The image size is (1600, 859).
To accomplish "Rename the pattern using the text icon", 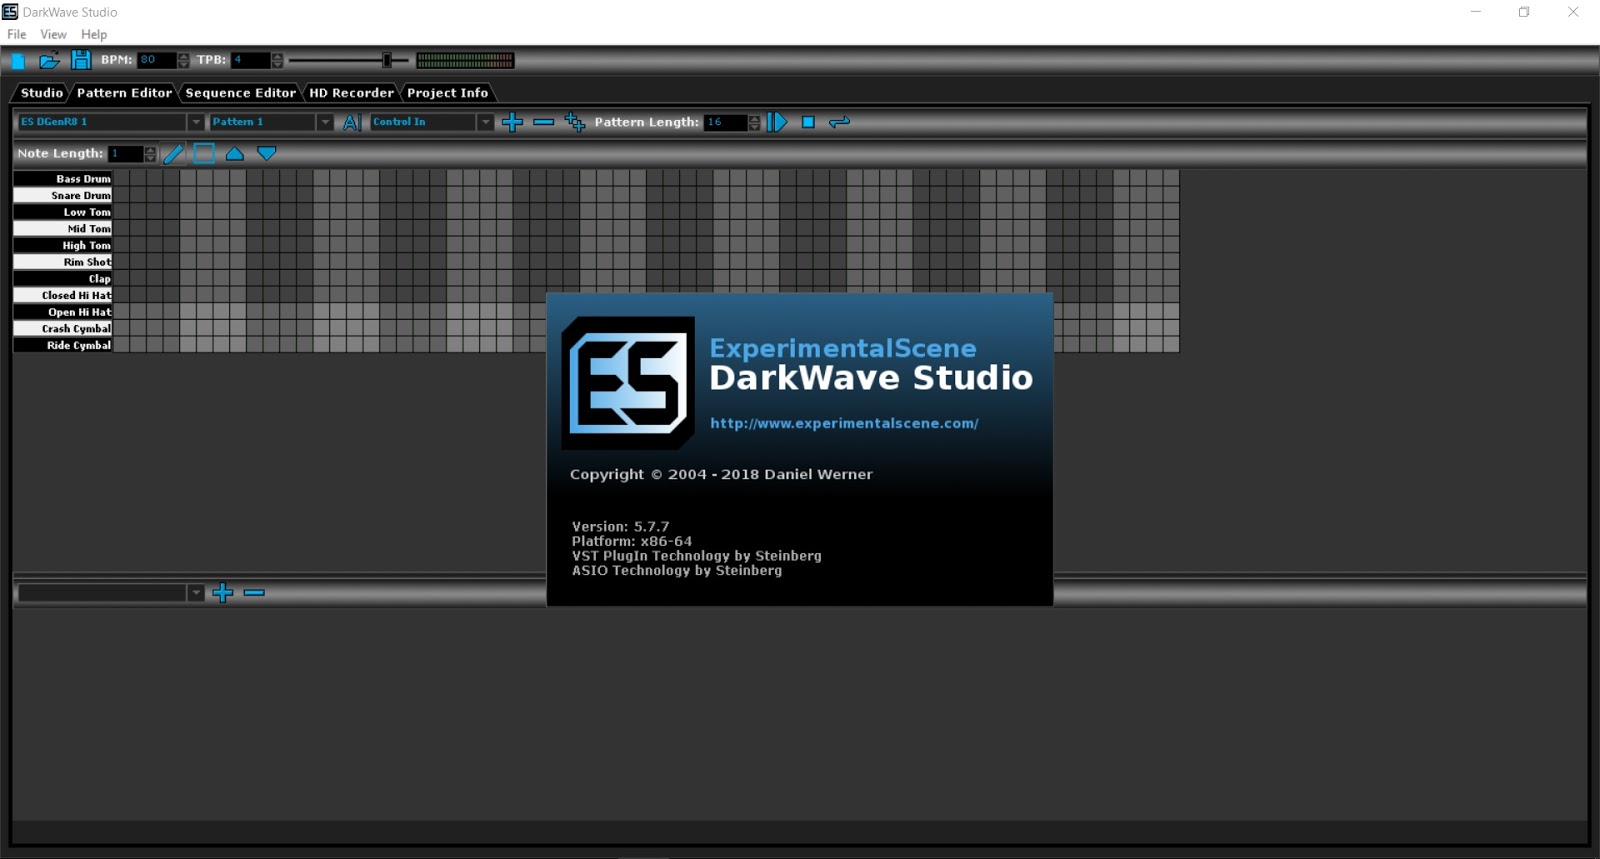I will click(351, 122).
